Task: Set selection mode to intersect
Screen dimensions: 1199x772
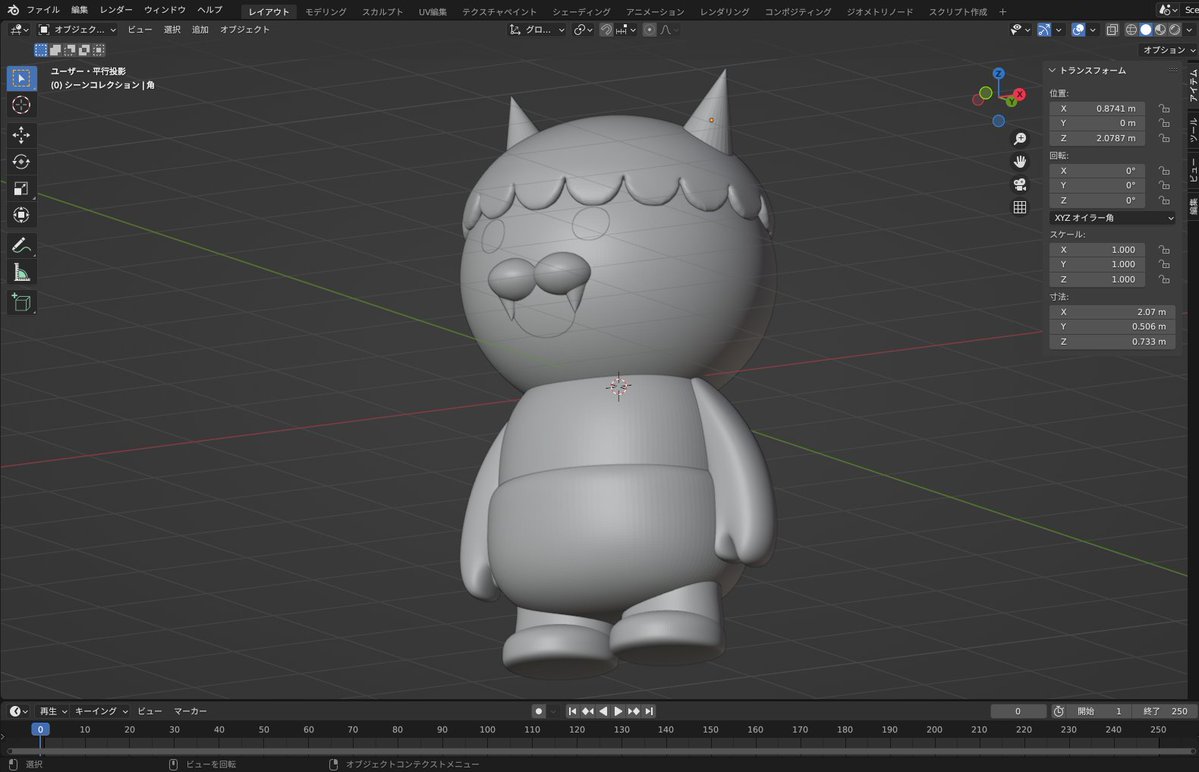Action: point(99,50)
